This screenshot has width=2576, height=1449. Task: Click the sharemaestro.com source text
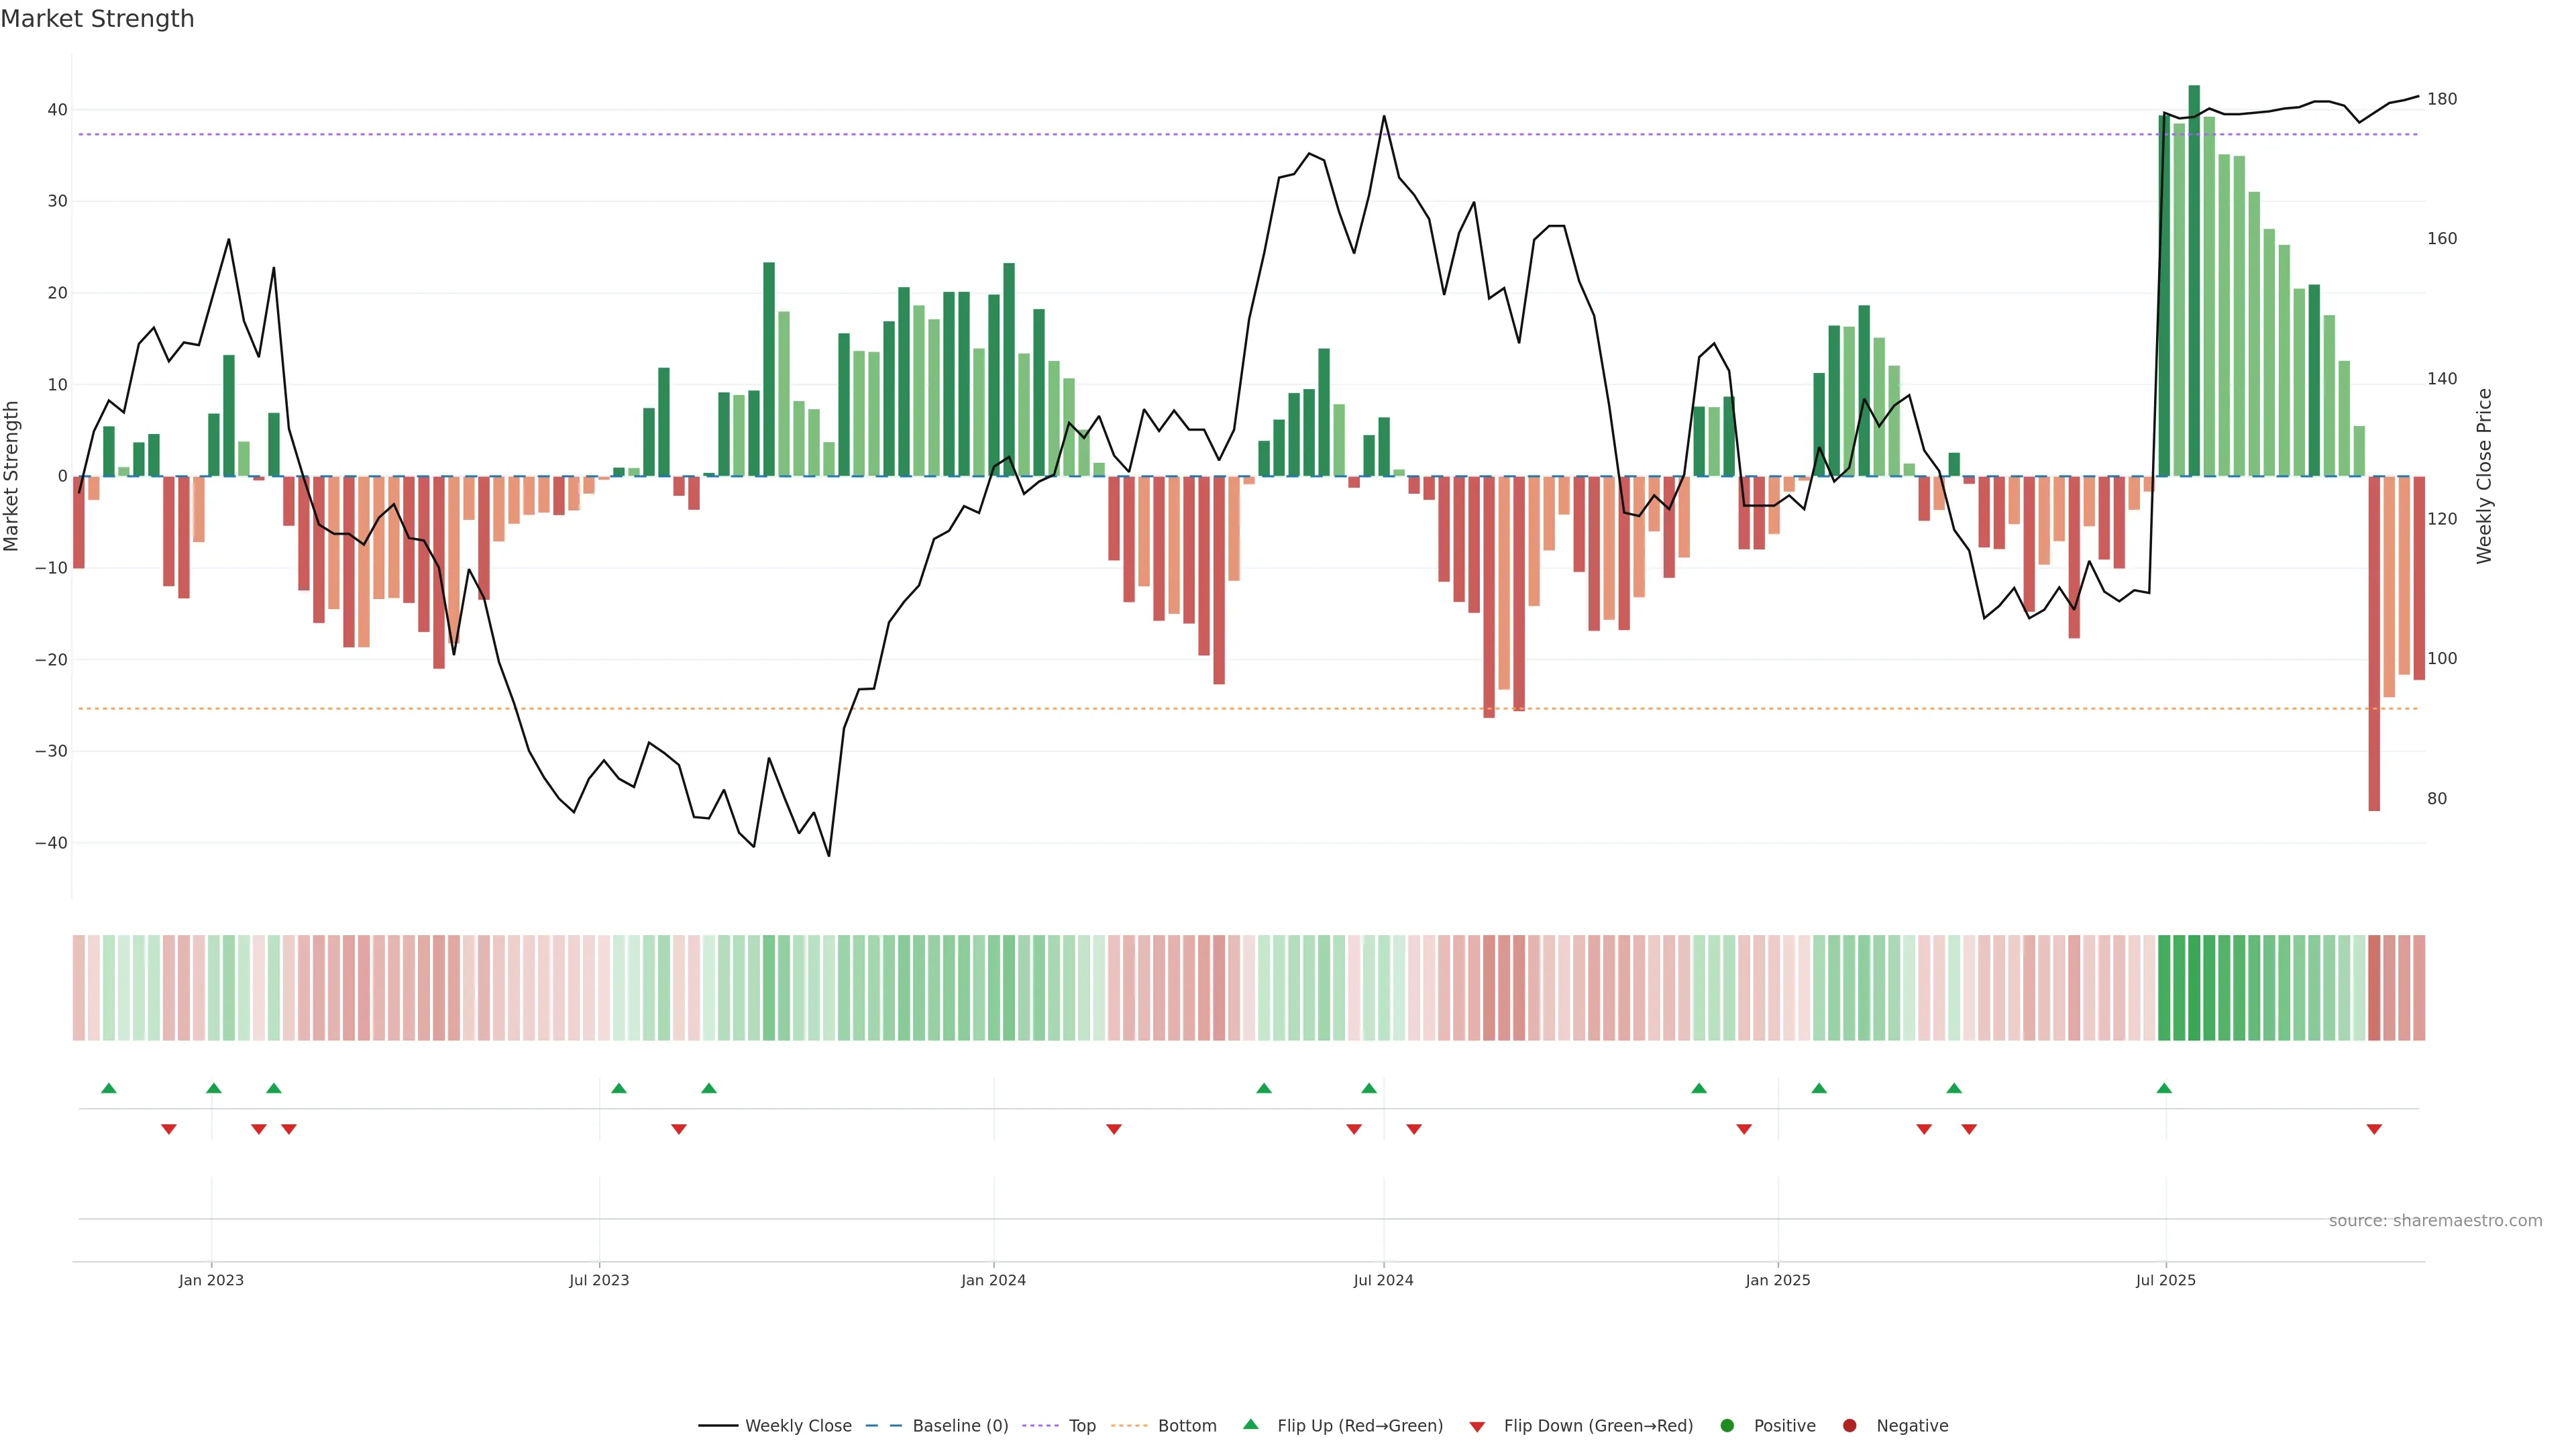(2435, 1221)
